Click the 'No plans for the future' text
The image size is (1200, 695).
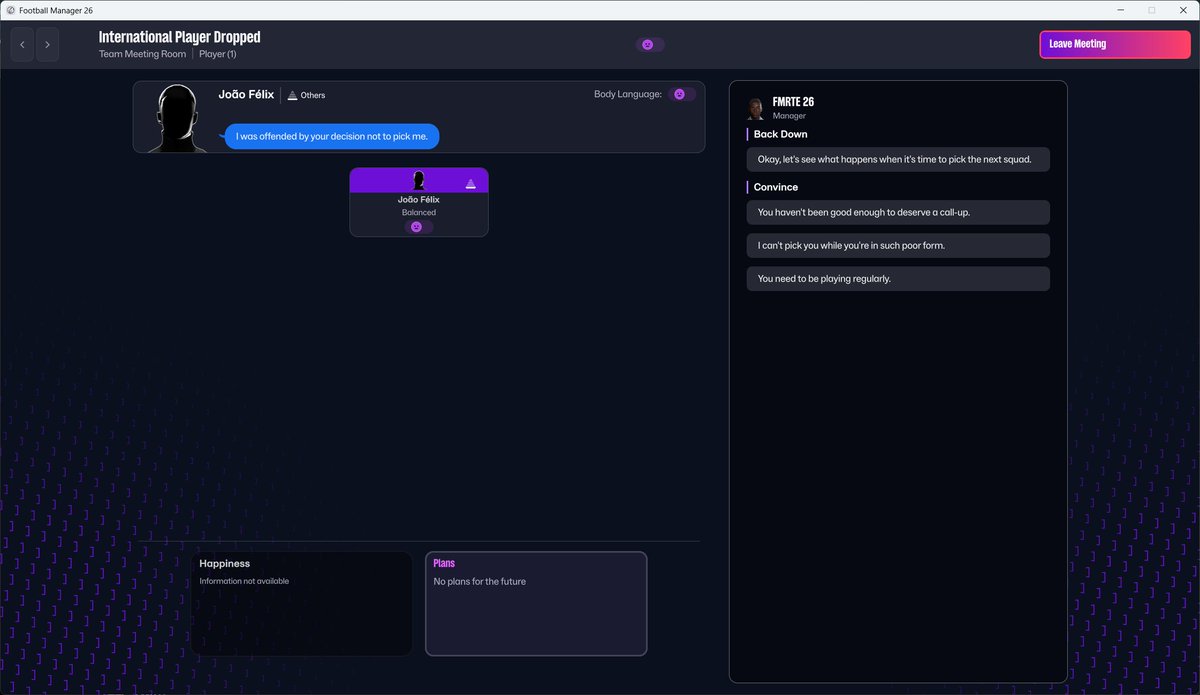pyautogui.click(x=479, y=582)
